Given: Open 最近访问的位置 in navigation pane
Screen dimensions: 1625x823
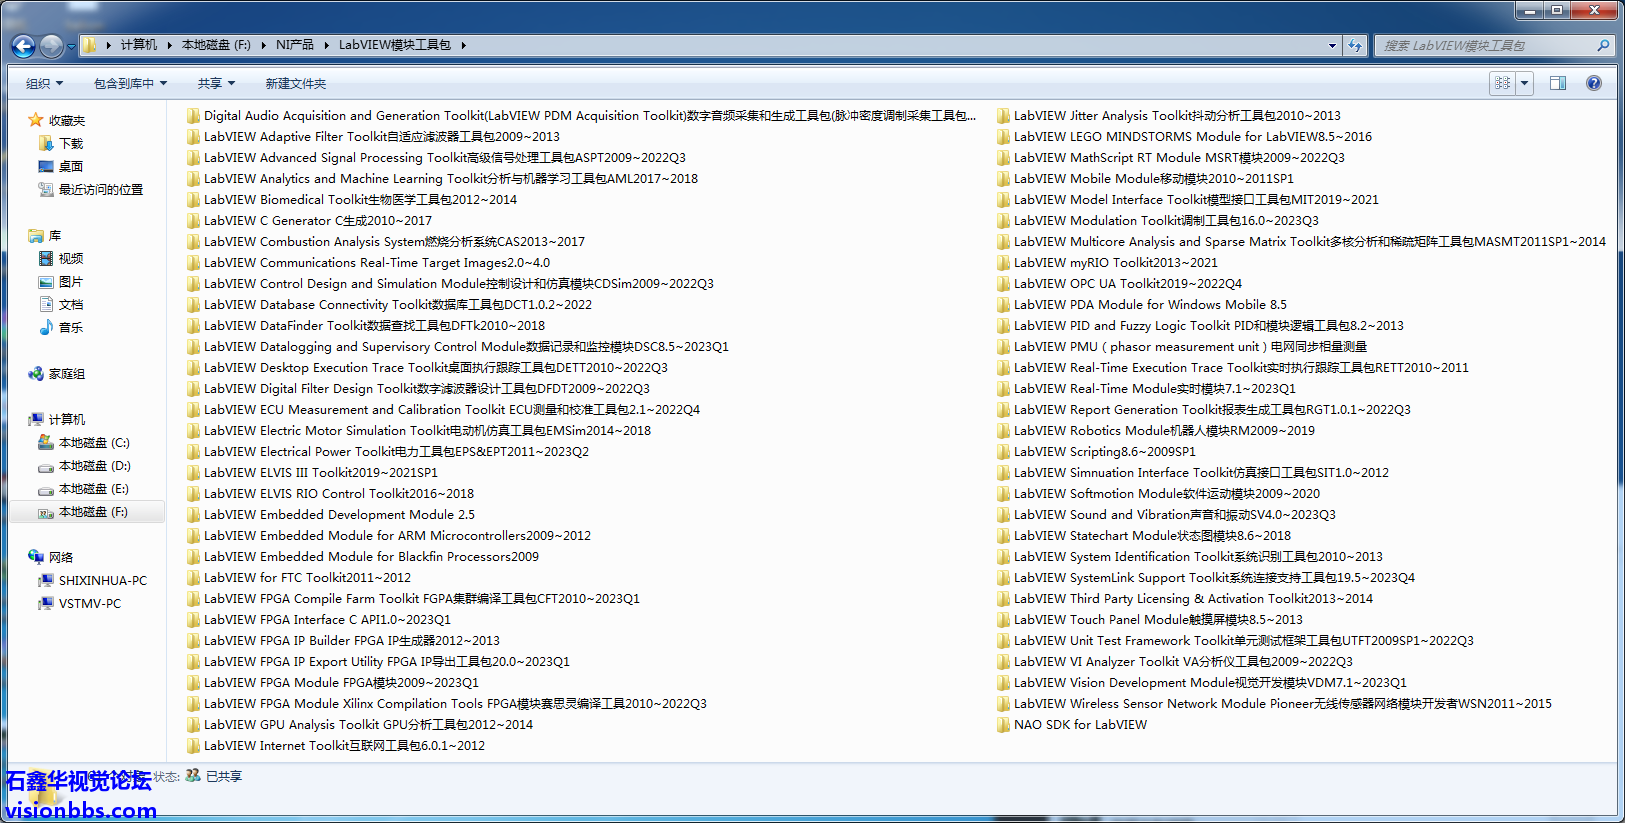Looking at the screenshot, I should 100,189.
